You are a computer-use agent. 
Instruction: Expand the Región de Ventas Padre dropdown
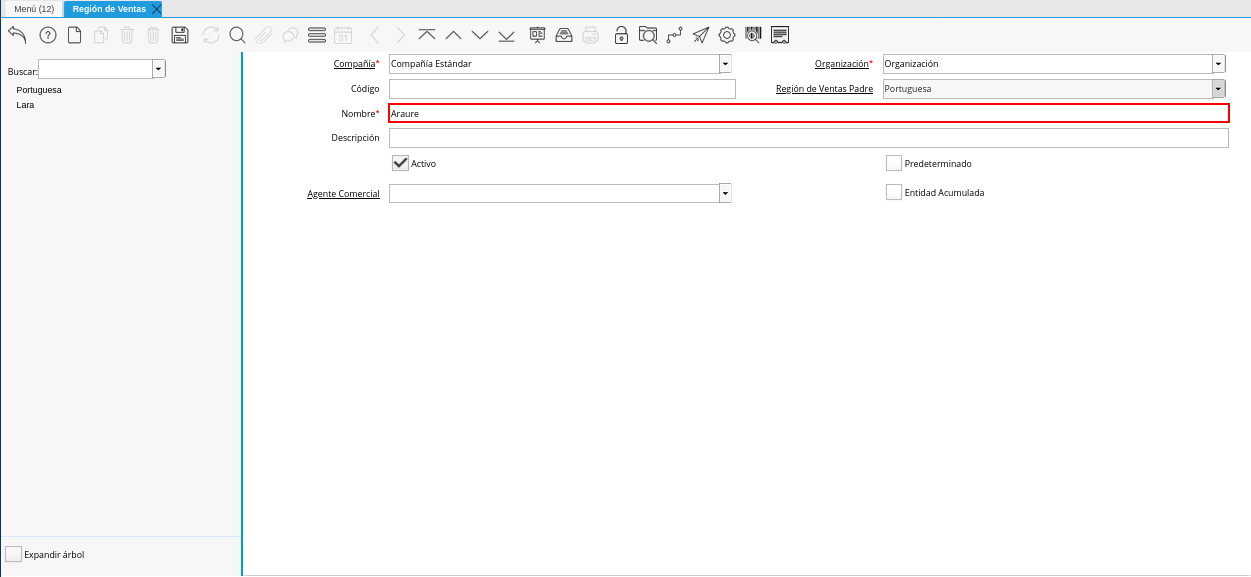pyautogui.click(x=1218, y=89)
